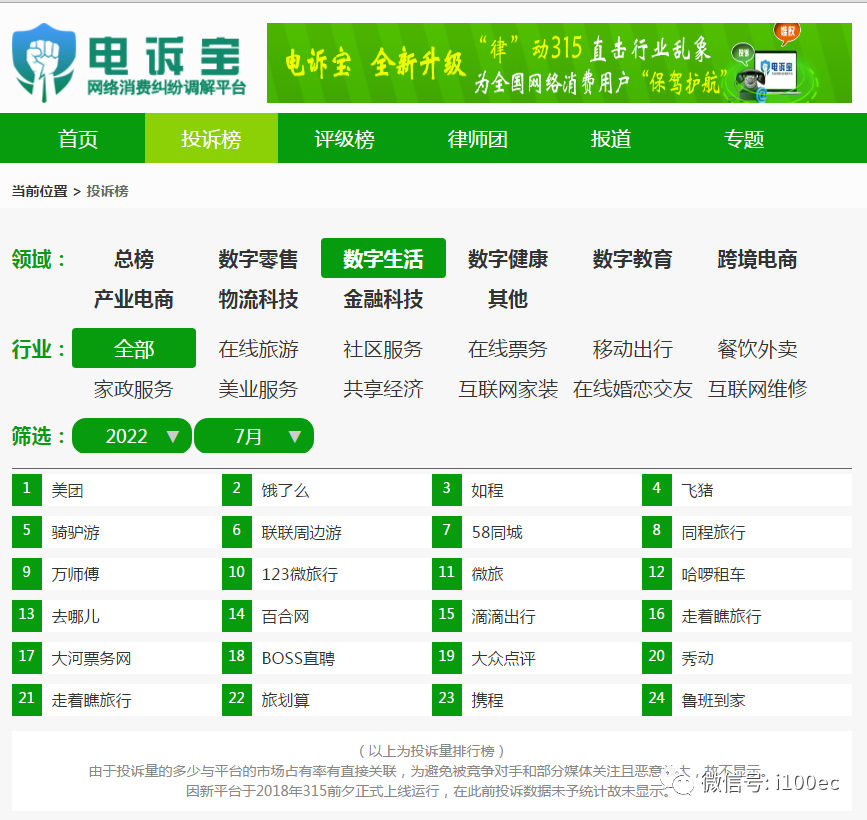Go to the 首页 navigation tab
Image resolution: width=867 pixels, height=820 pixels.
tap(78, 139)
